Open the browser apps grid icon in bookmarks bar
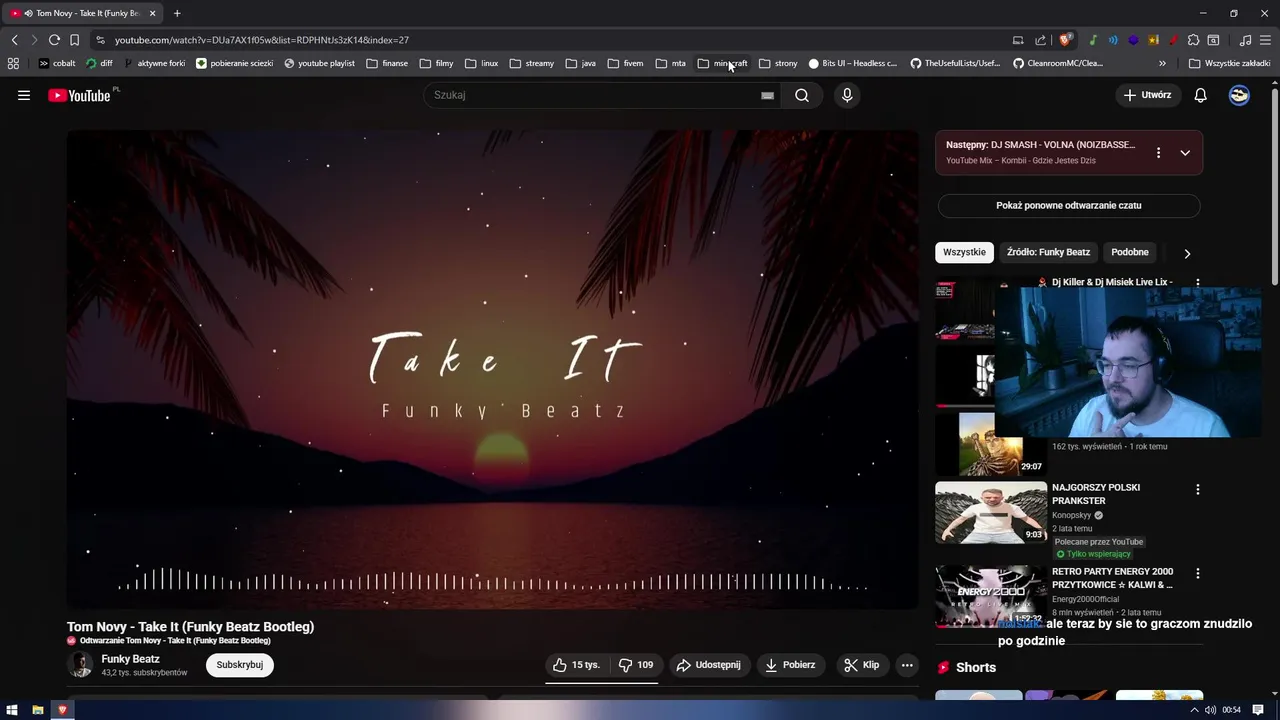 pos(13,63)
